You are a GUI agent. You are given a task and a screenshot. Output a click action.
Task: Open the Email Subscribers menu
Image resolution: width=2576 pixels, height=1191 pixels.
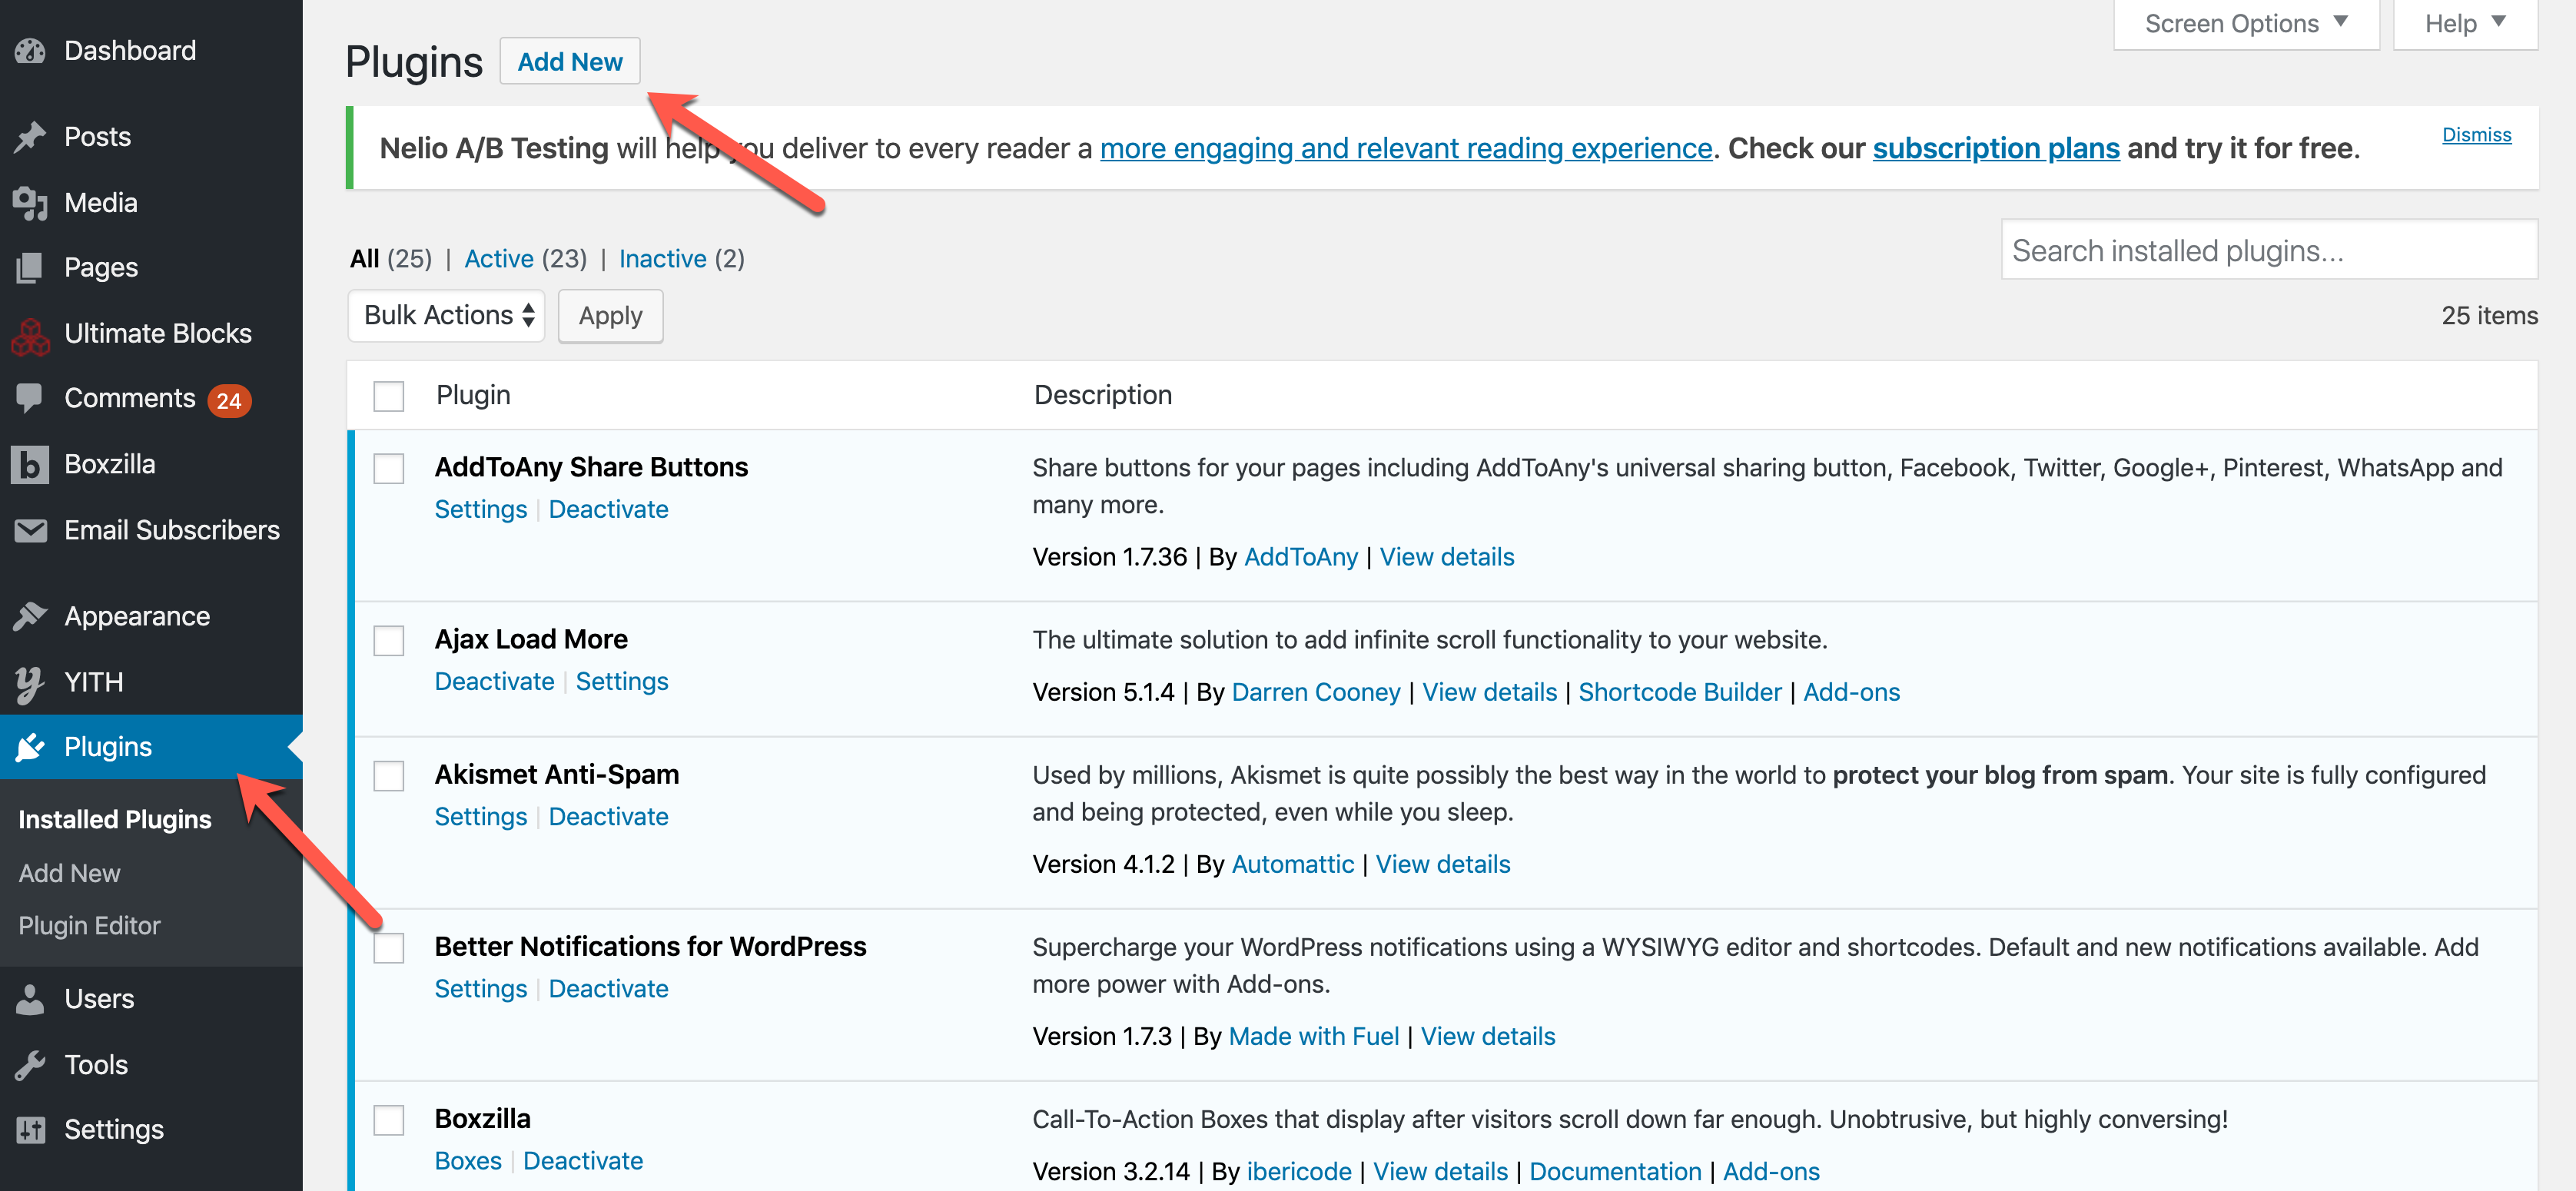tap(172, 530)
